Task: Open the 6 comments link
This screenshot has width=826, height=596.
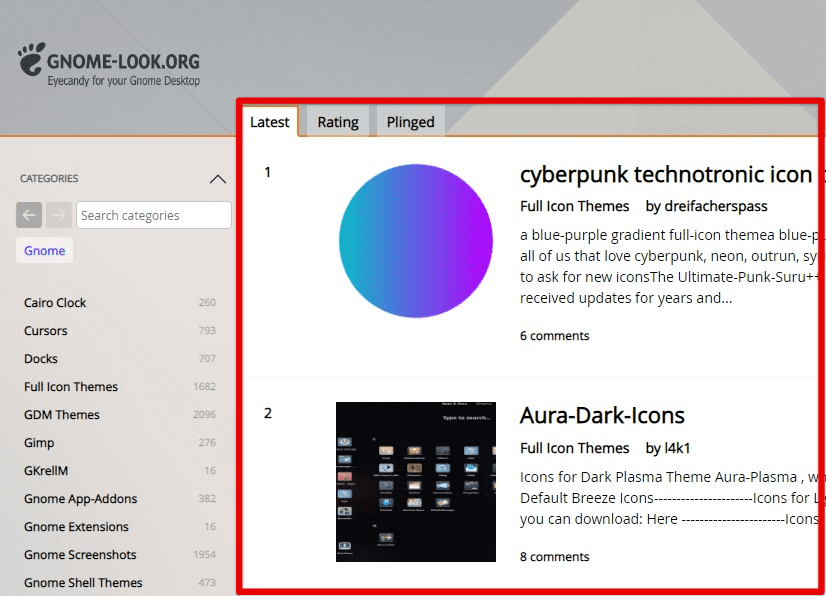Action: 554,336
